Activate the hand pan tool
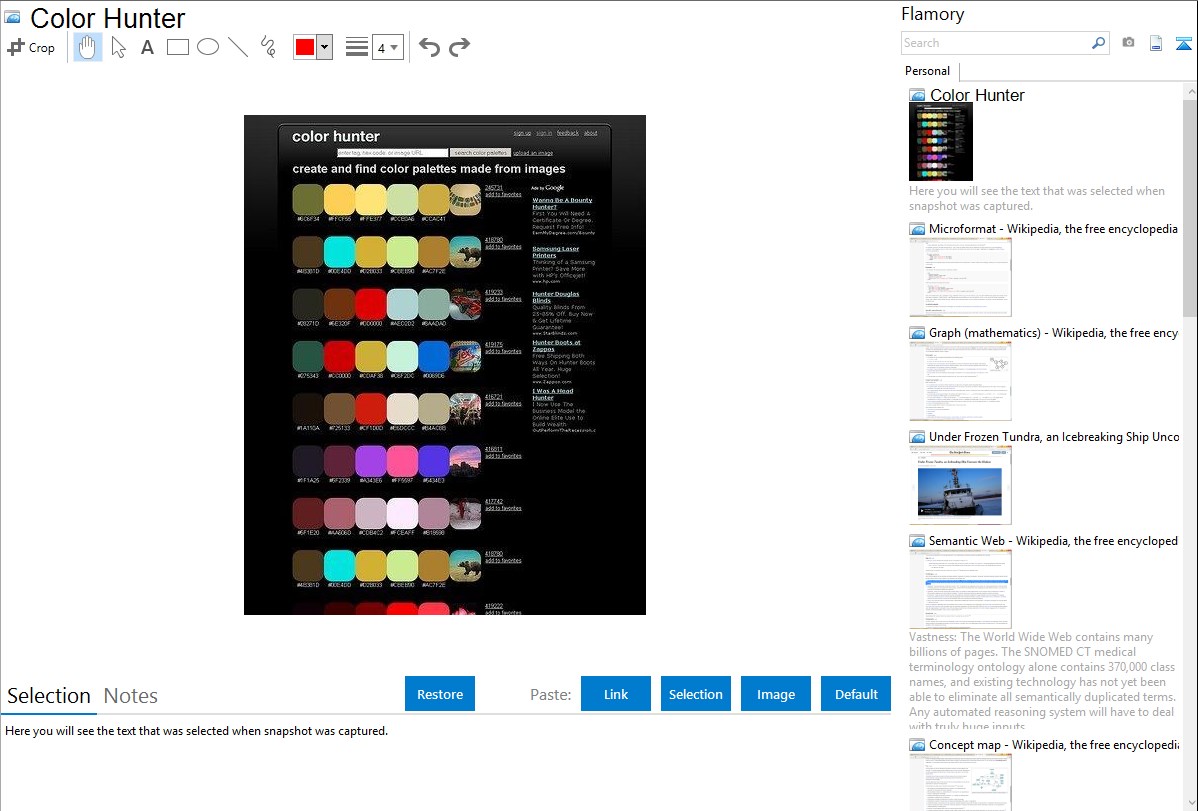Viewport: 1198px width, 811px height. pyautogui.click(x=88, y=47)
